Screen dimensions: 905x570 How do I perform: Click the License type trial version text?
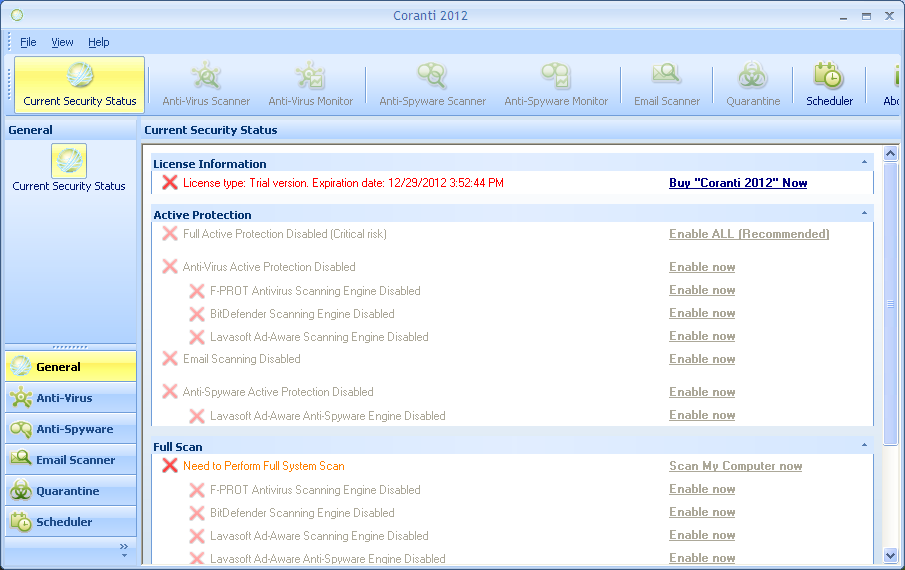(x=343, y=183)
